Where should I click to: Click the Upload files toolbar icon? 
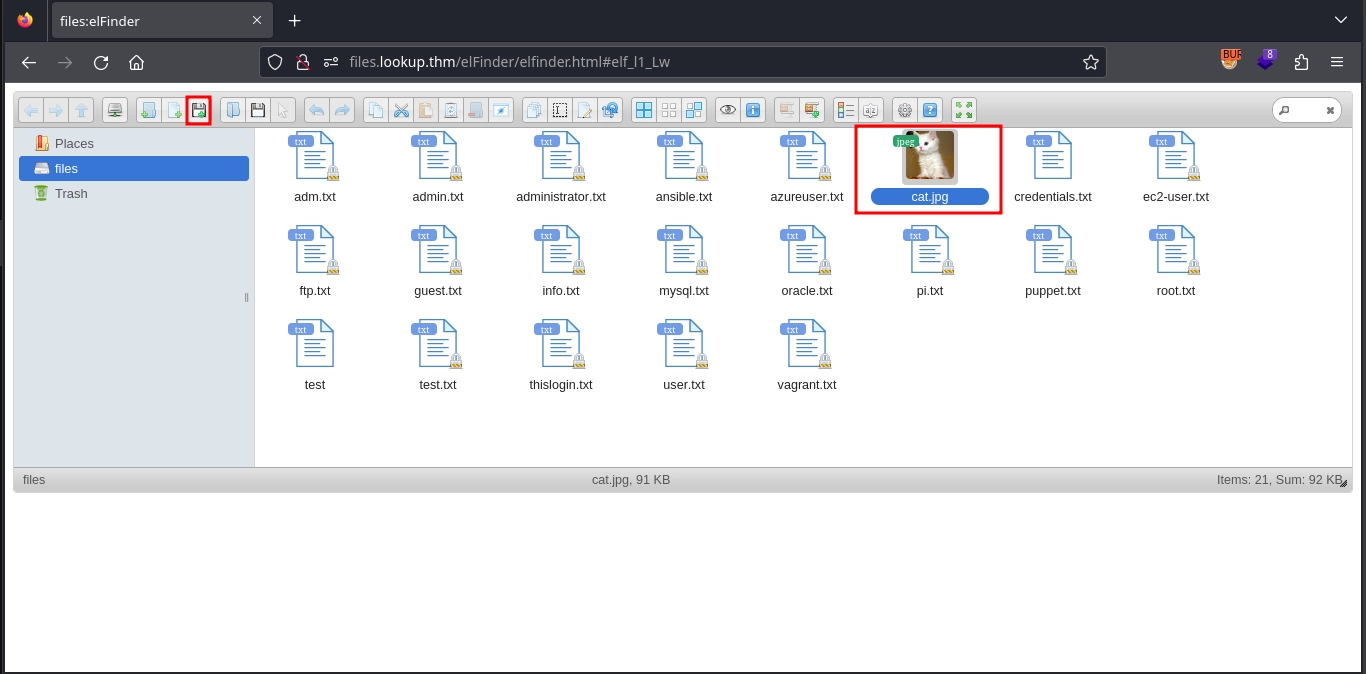(x=198, y=110)
